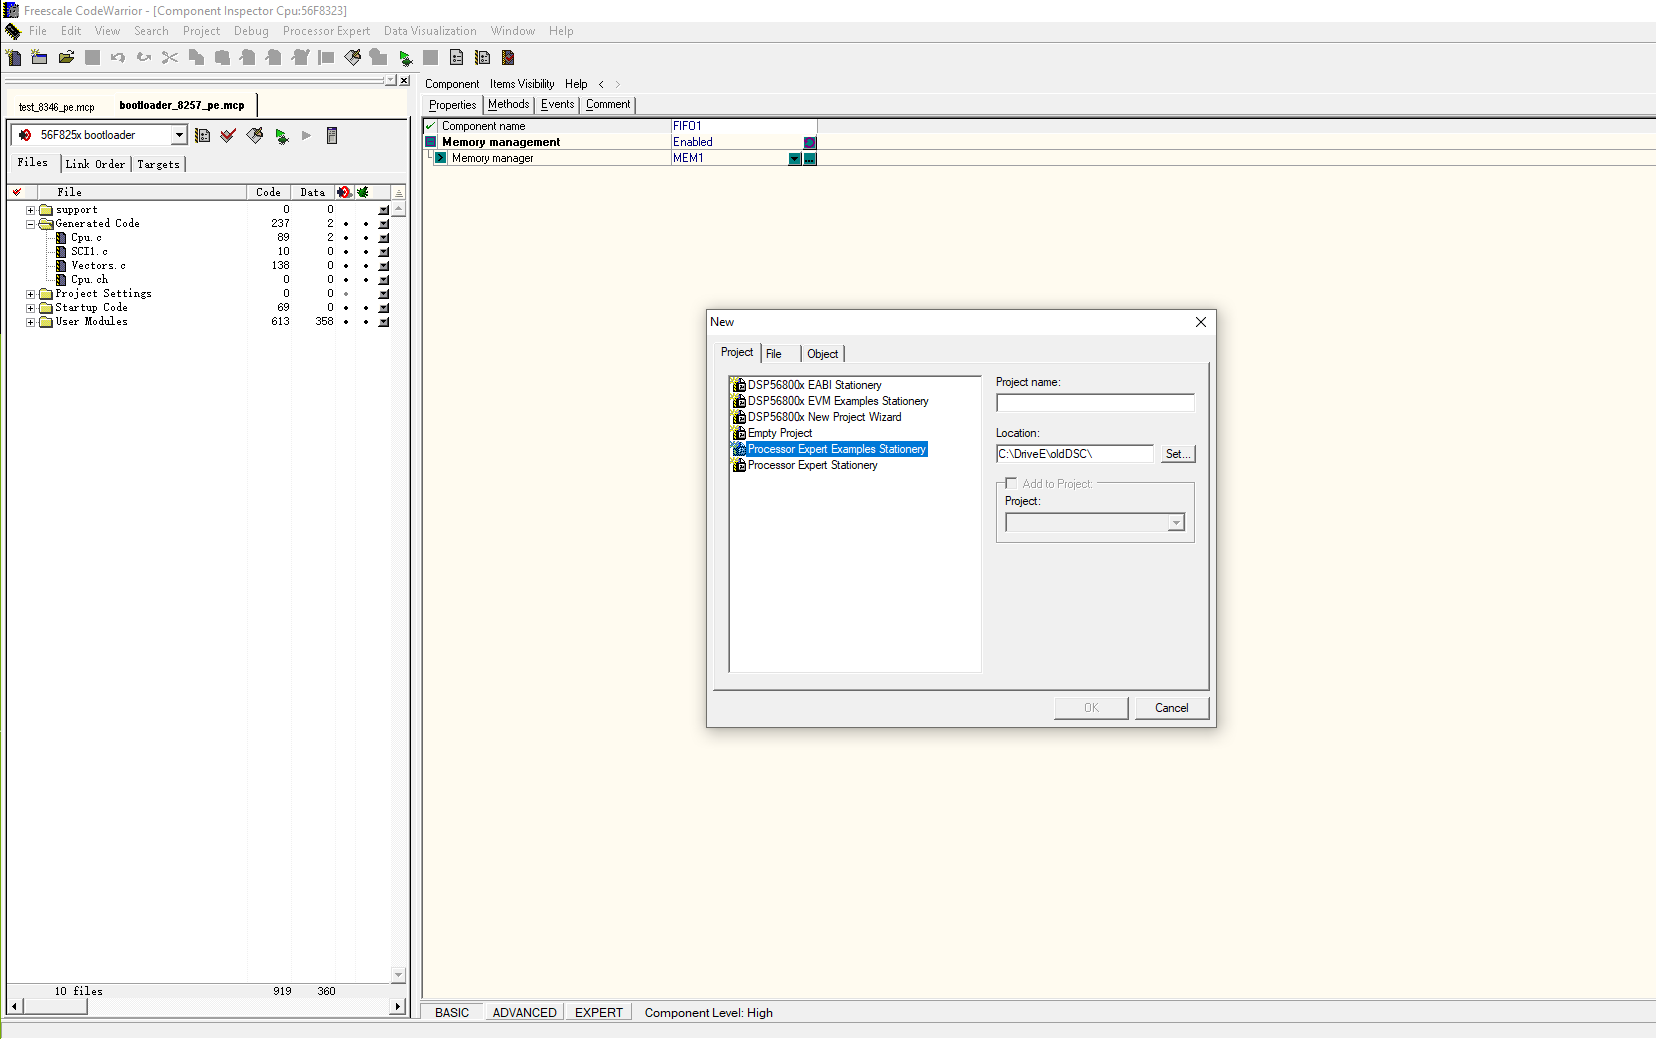Open the Project Inspector window icon

331,135
